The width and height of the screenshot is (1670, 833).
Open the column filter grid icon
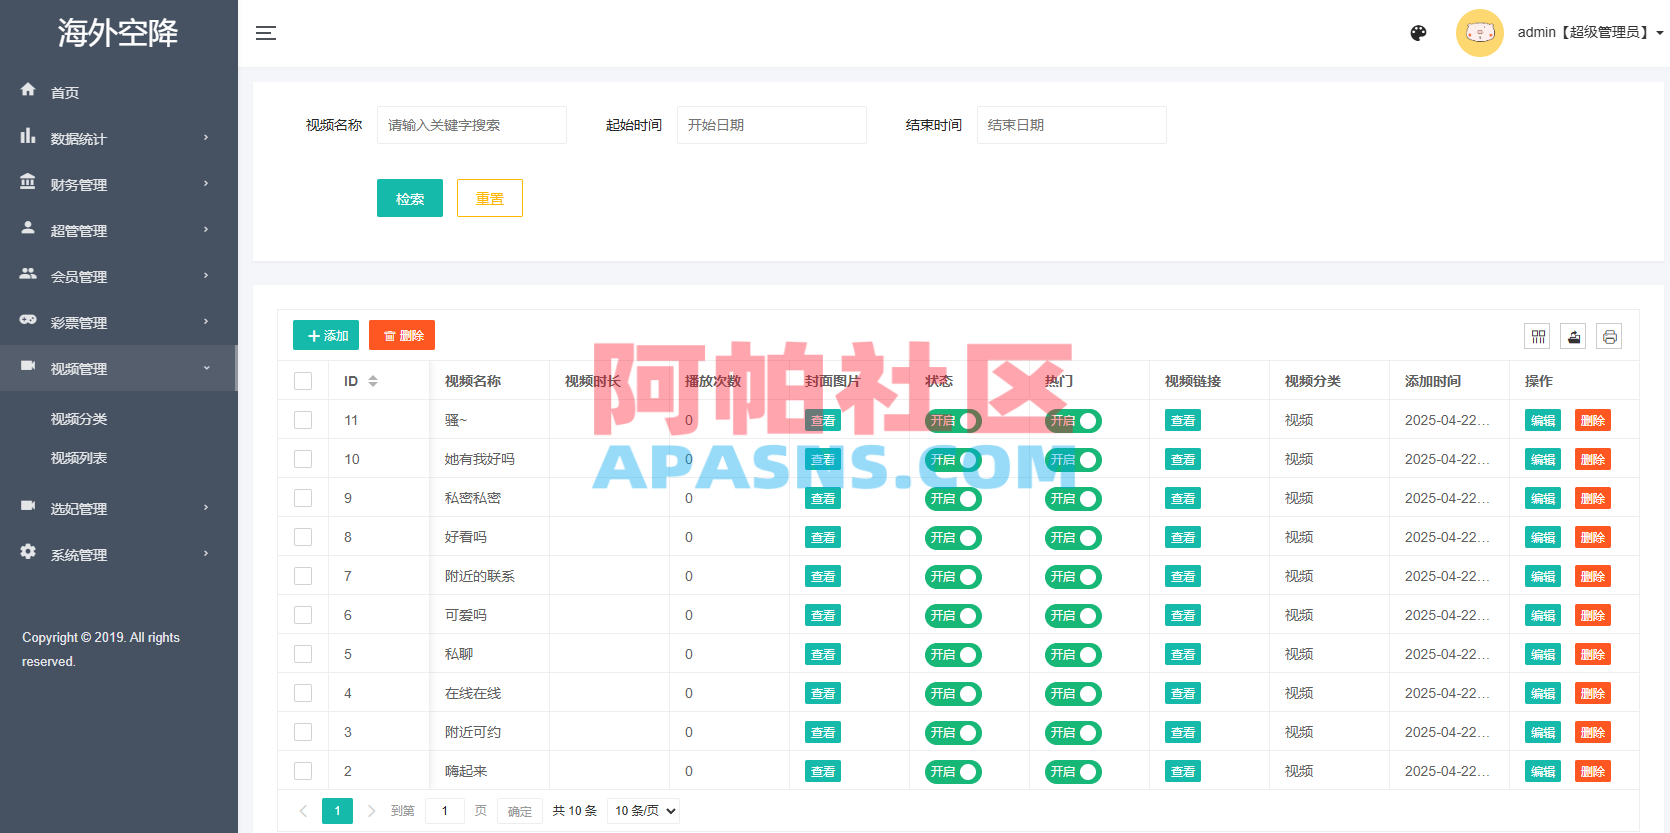[x=1538, y=336]
